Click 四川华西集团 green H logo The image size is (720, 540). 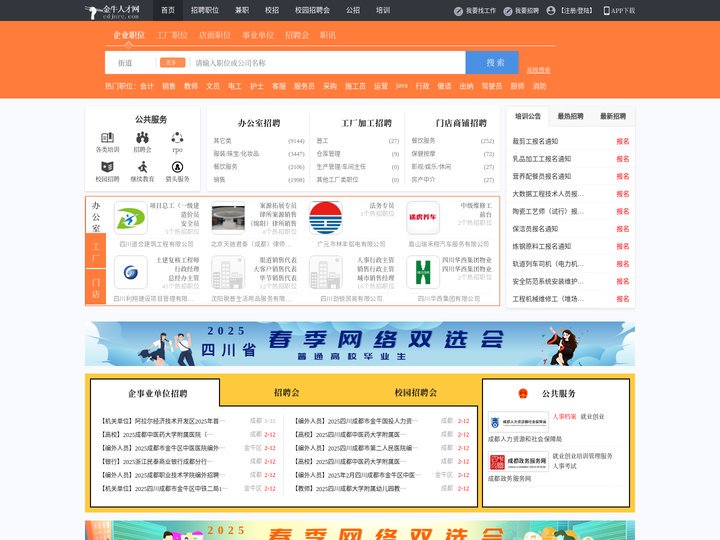pyautogui.click(x=423, y=272)
